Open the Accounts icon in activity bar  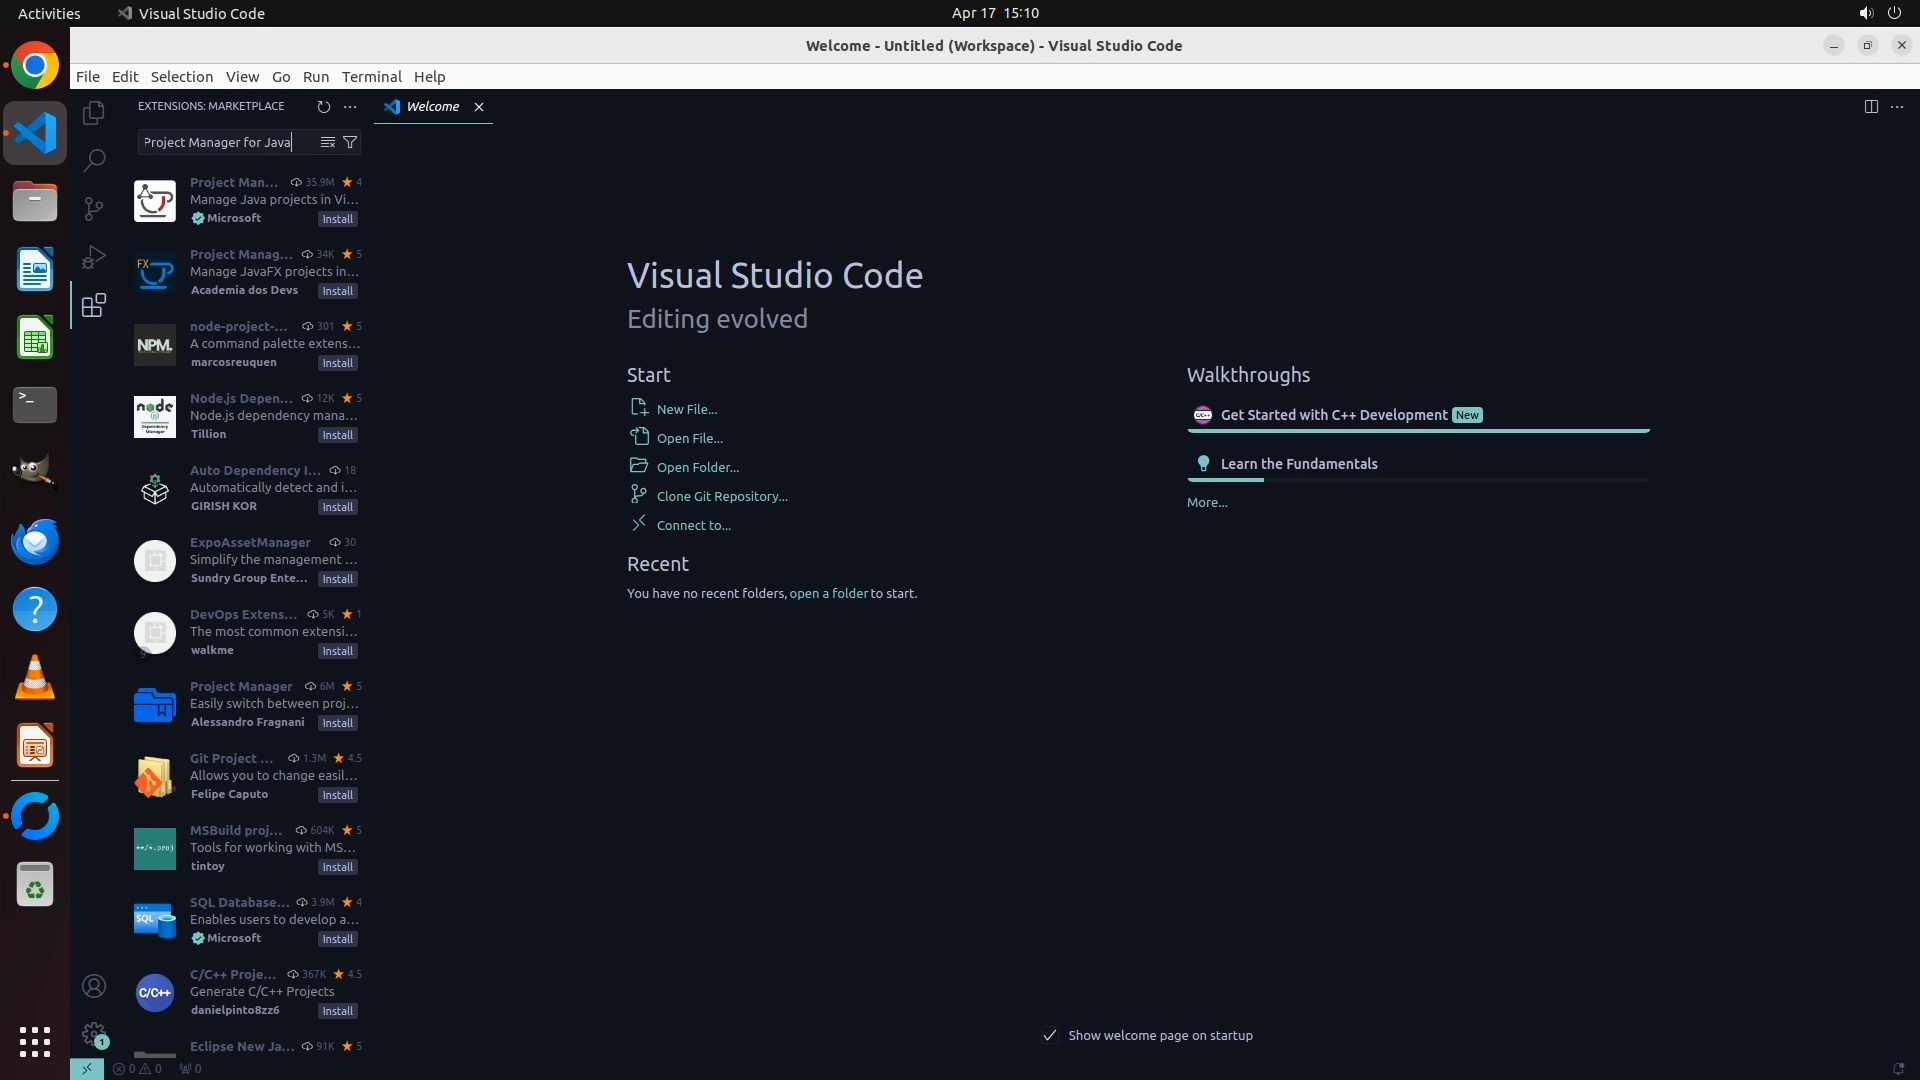point(94,987)
